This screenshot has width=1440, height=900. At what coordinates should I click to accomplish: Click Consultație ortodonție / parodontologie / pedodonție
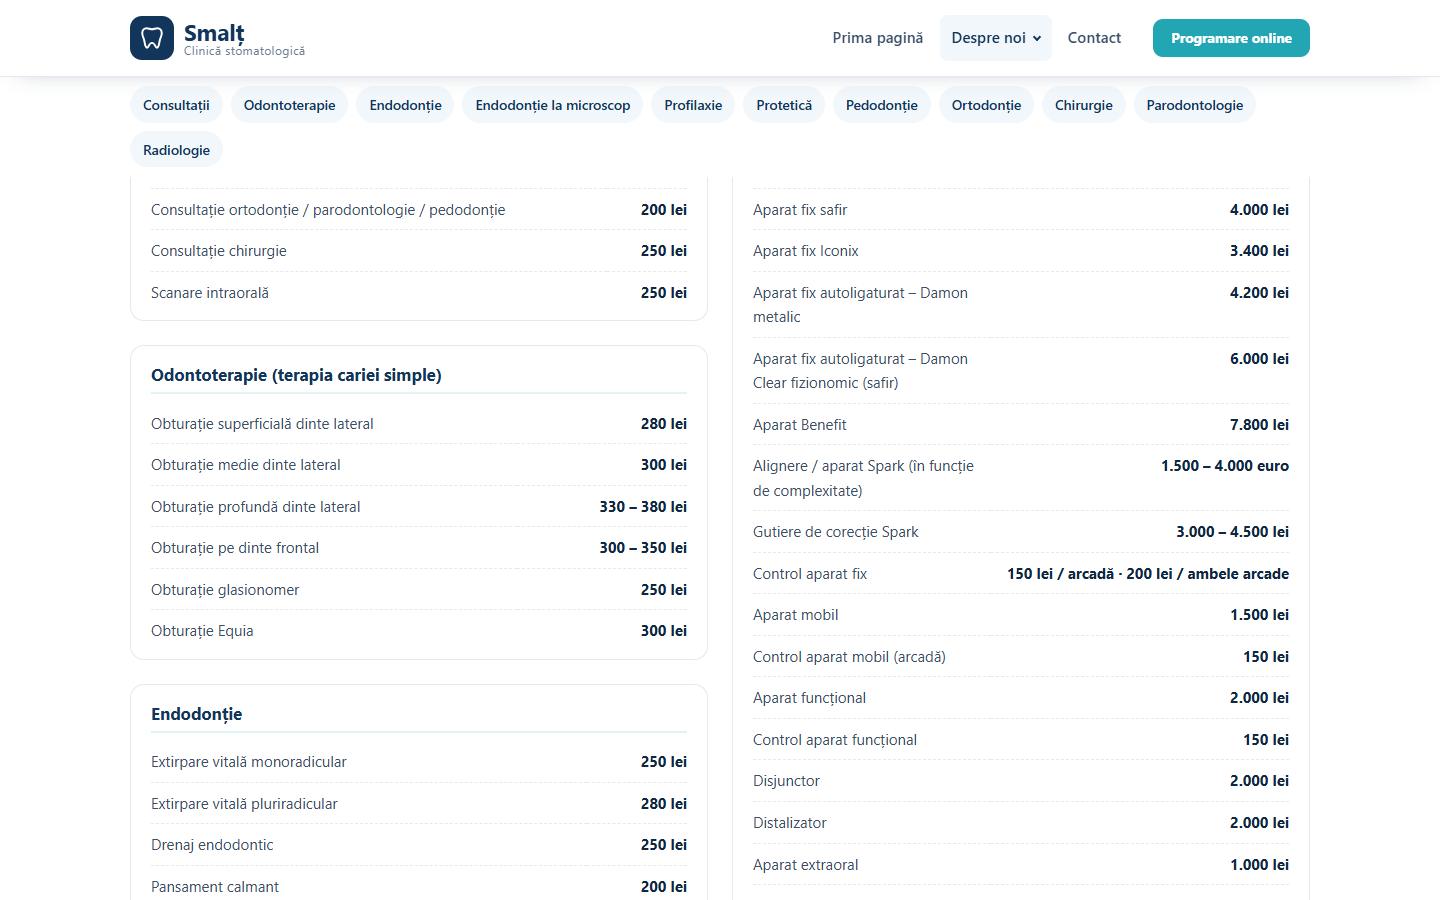click(328, 210)
